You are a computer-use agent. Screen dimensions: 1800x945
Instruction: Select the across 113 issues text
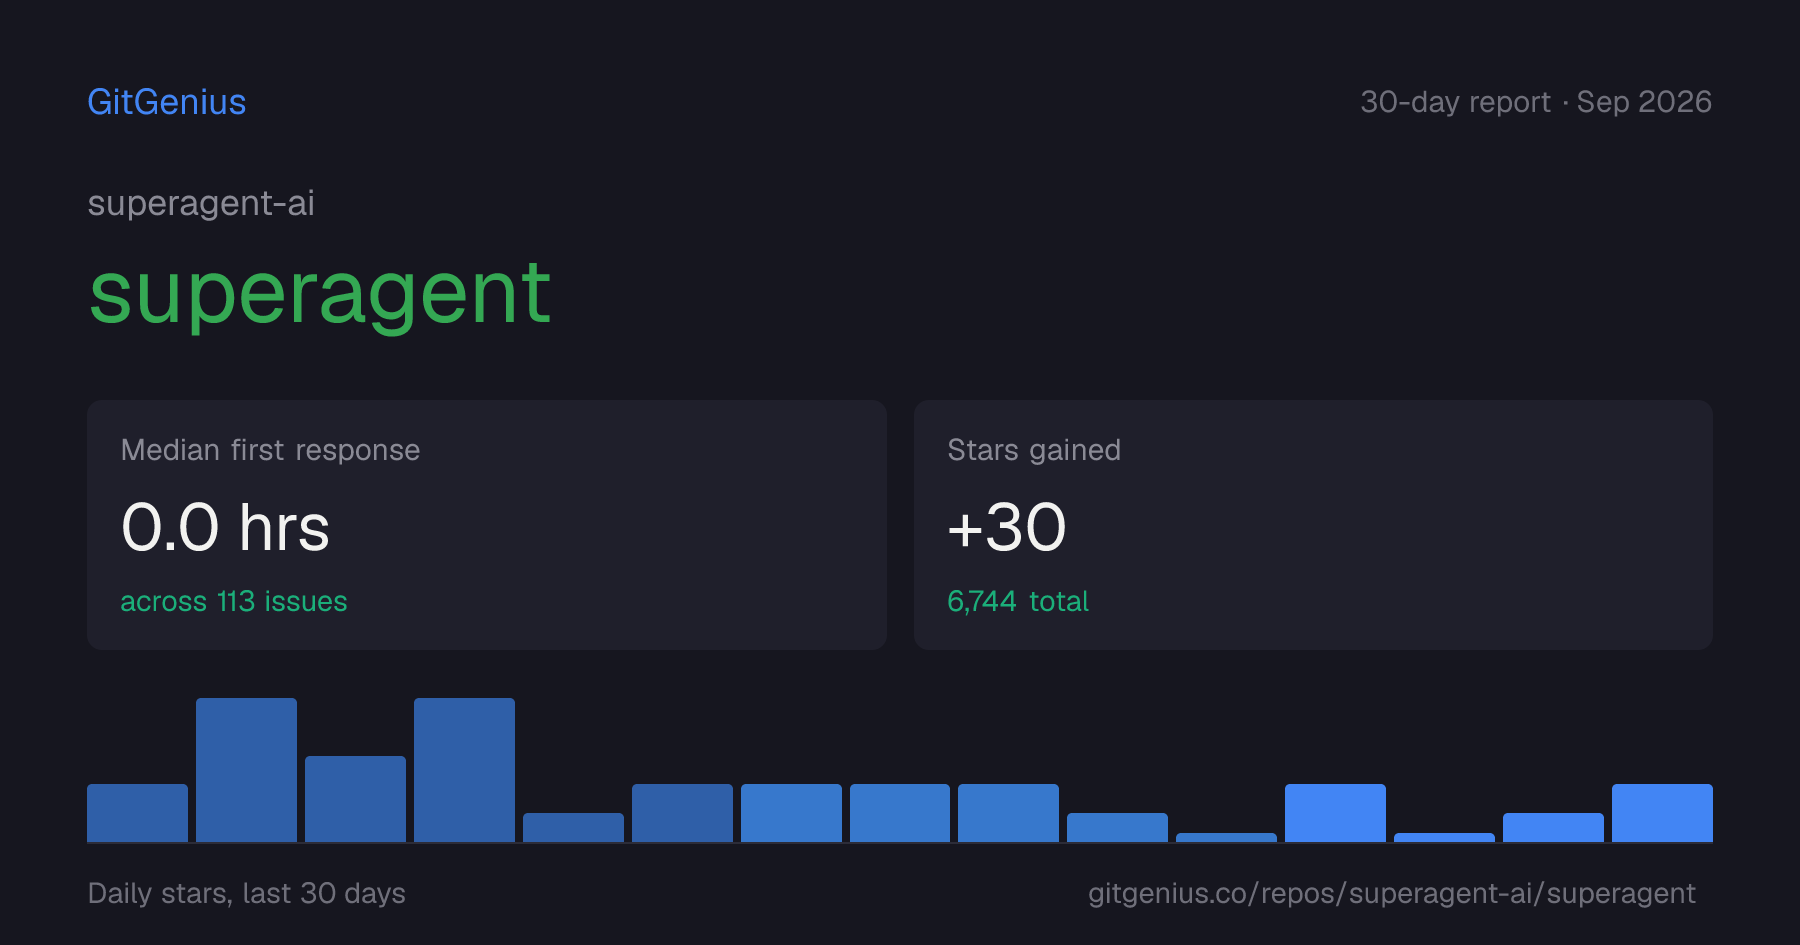click(234, 601)
